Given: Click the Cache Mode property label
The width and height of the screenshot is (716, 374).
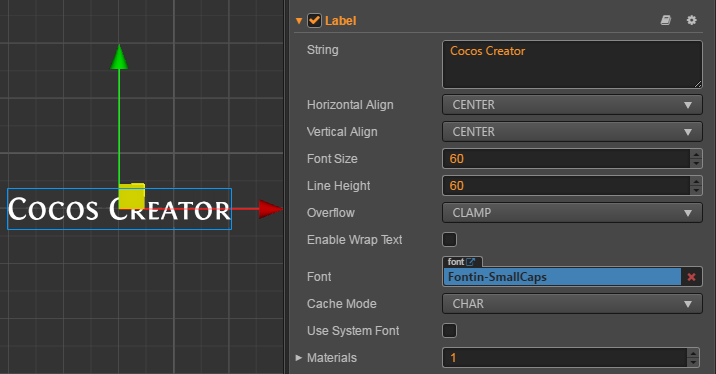Looking at the screenshot, I should pyautogui.click(x=342, y=304).
